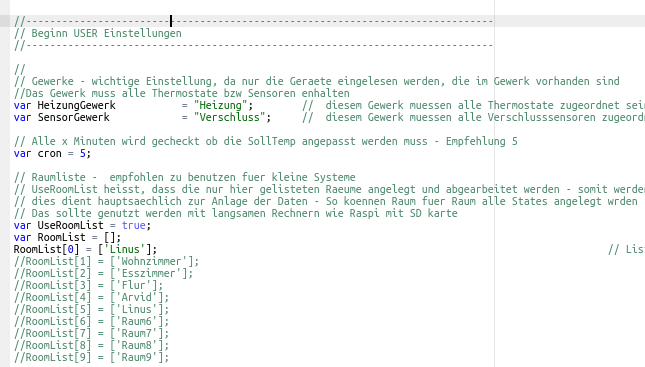This screenshot has height=367, width=645.
Task: Click the highlighted dashed line at top
Action: [x=253, y=21]
